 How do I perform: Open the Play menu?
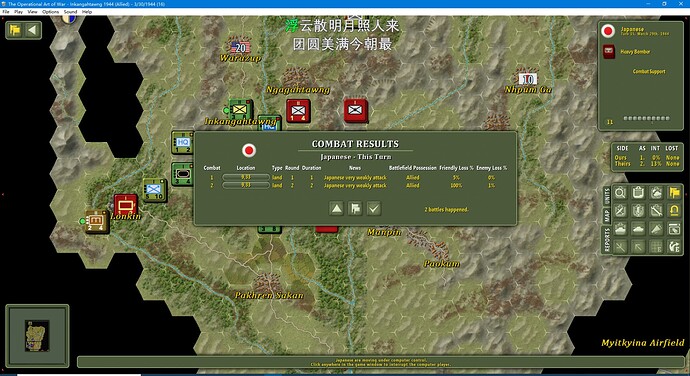click(18, 12)
